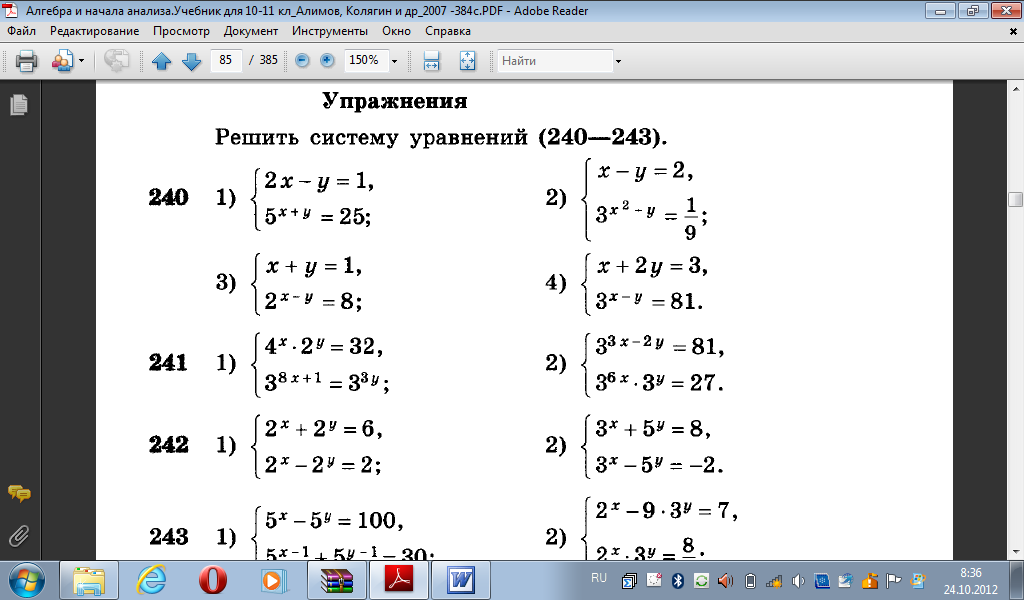The height and width of the screenshot is (600, 1024).
Task: Close the document with the menu-bar X
Action: click(x=1014, y=31)
